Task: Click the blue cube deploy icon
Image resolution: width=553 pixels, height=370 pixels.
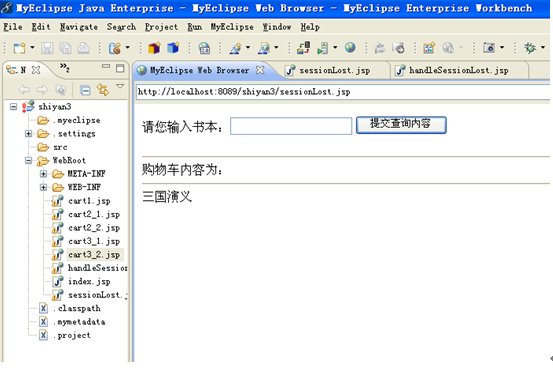Action: pyautogui.click(x=173, y=48)
